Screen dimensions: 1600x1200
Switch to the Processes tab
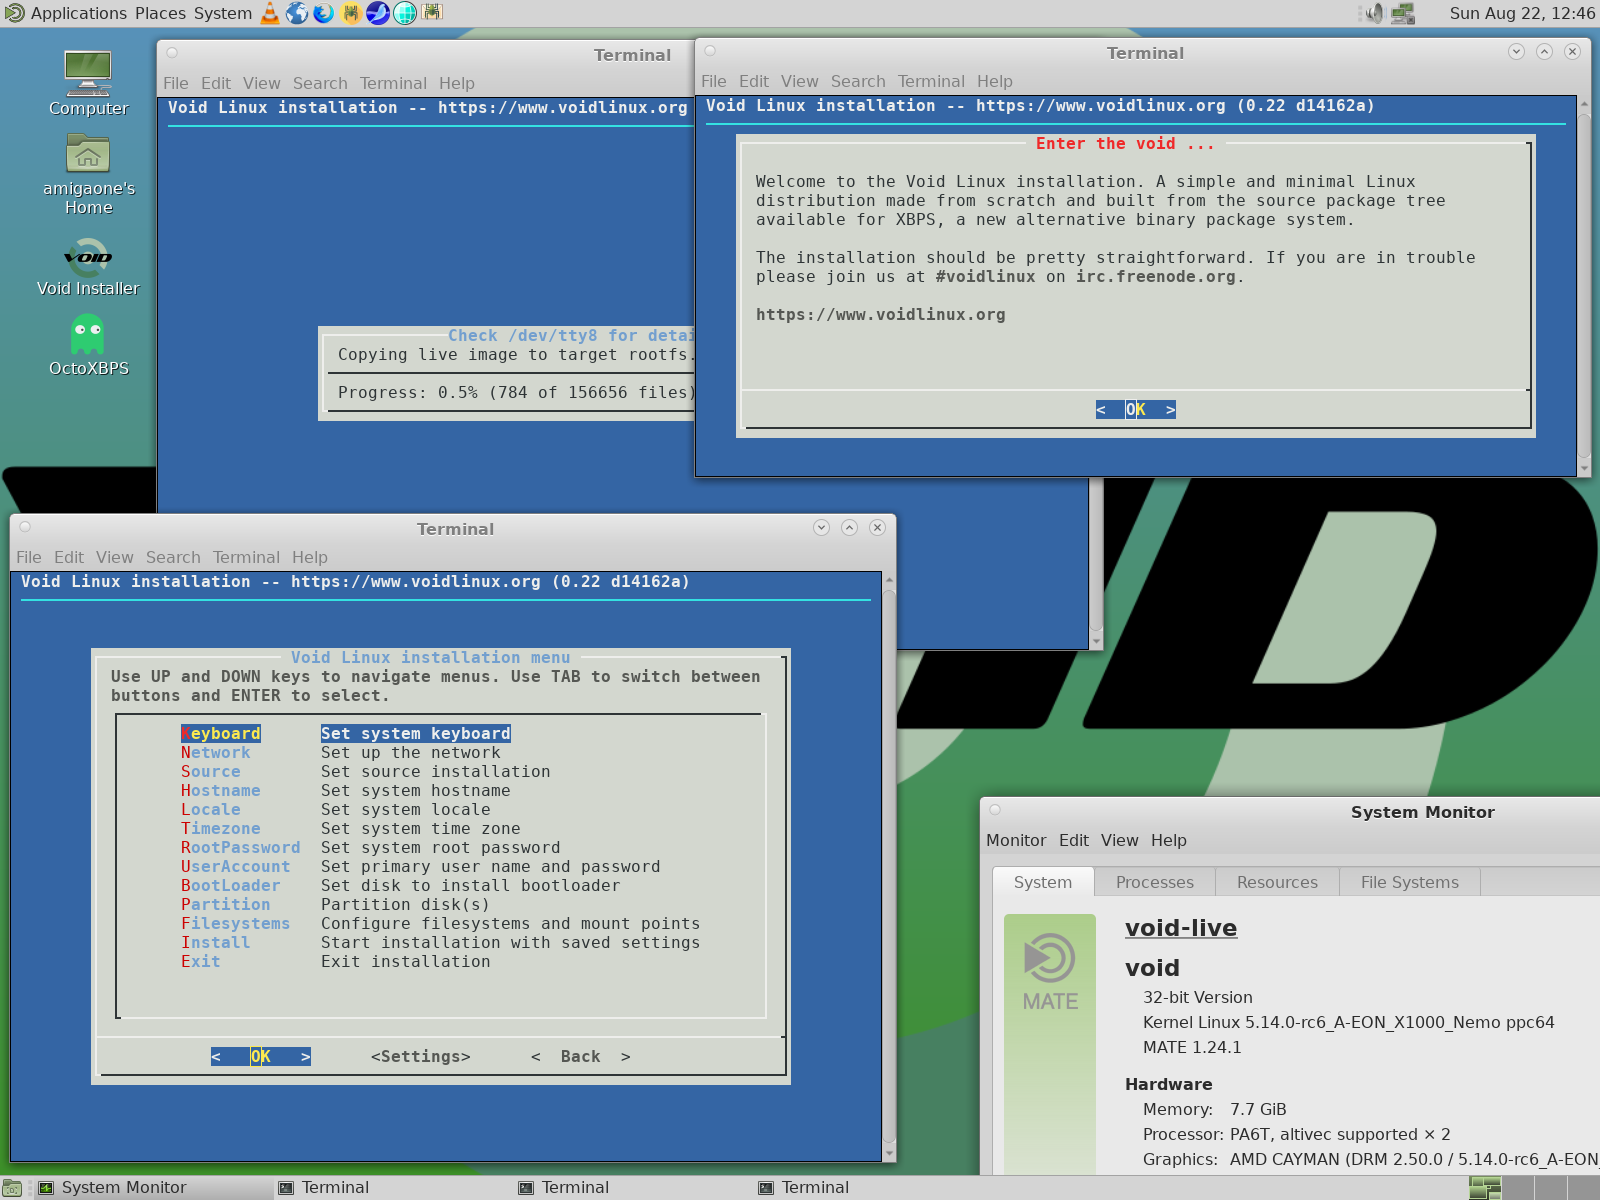pyautogui.click(x=1155, y=882)
